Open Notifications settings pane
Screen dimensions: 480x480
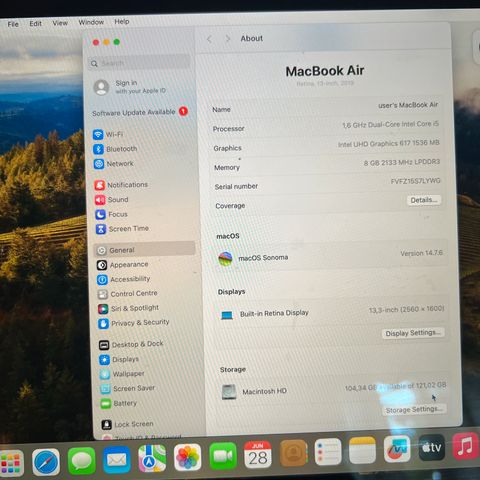click(x=121, y=185)
